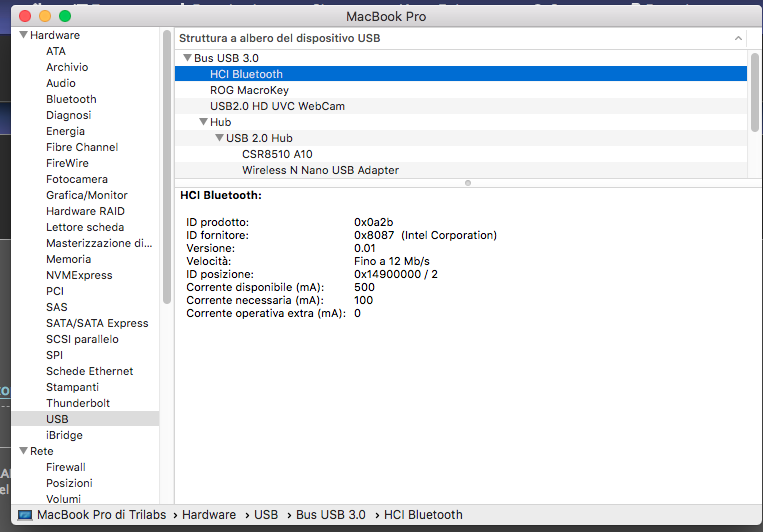The height and width of the screenshot is (532, 763).
Task: Collapse the USB 2.0 Hub node
Action: (x=219, y=138)
